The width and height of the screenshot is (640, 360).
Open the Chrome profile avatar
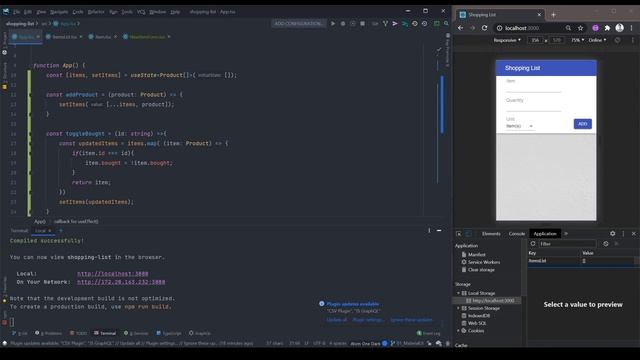[620, 28]
